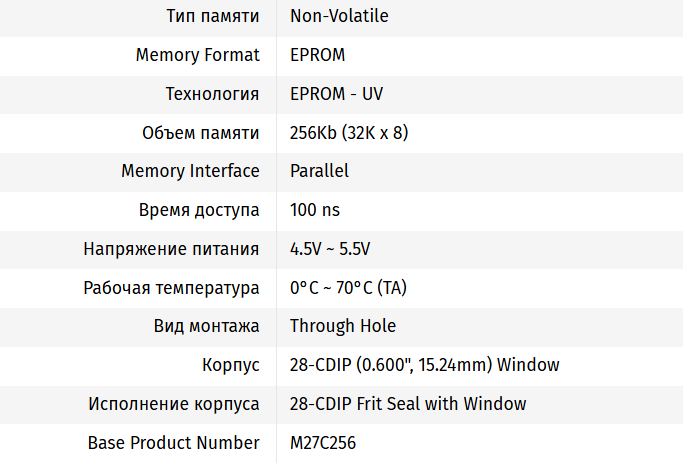Click the 'Напряжение питания' label
The width and height of the screenshot is (683, 463).
[171, 249]
